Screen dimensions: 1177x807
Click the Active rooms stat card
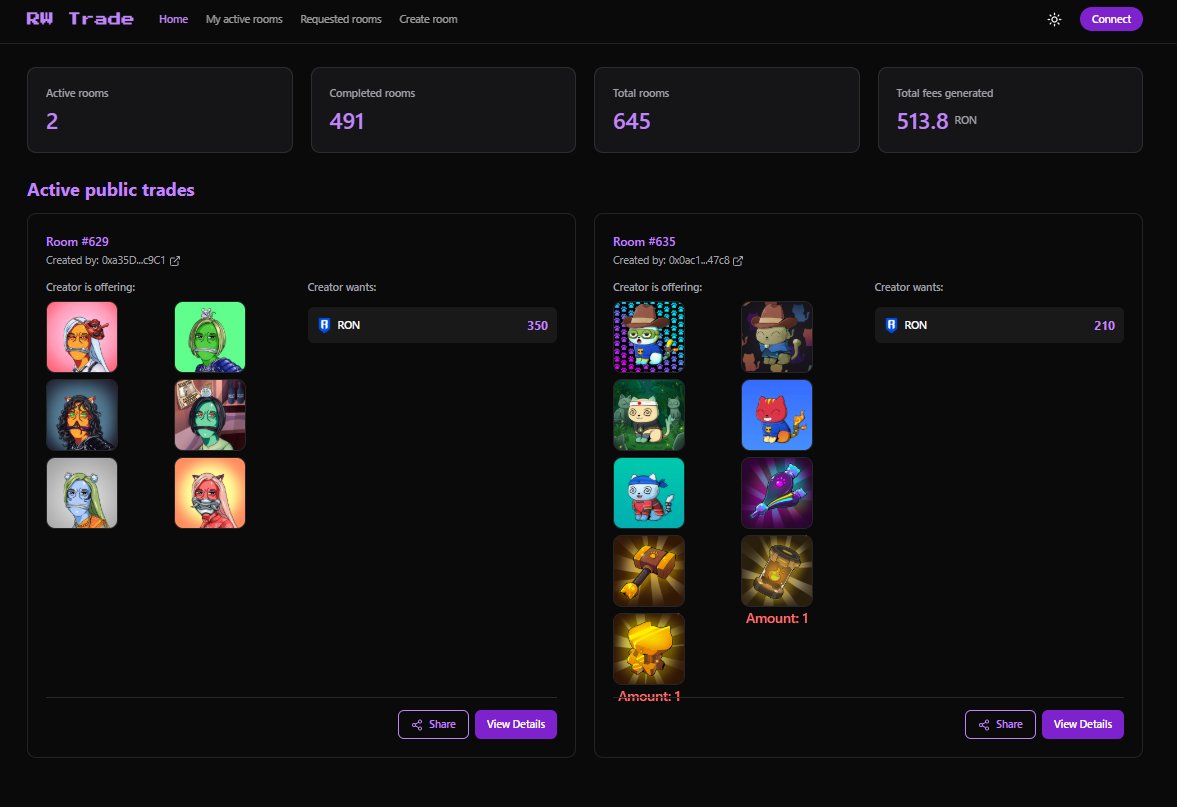(x=160, y=110)
